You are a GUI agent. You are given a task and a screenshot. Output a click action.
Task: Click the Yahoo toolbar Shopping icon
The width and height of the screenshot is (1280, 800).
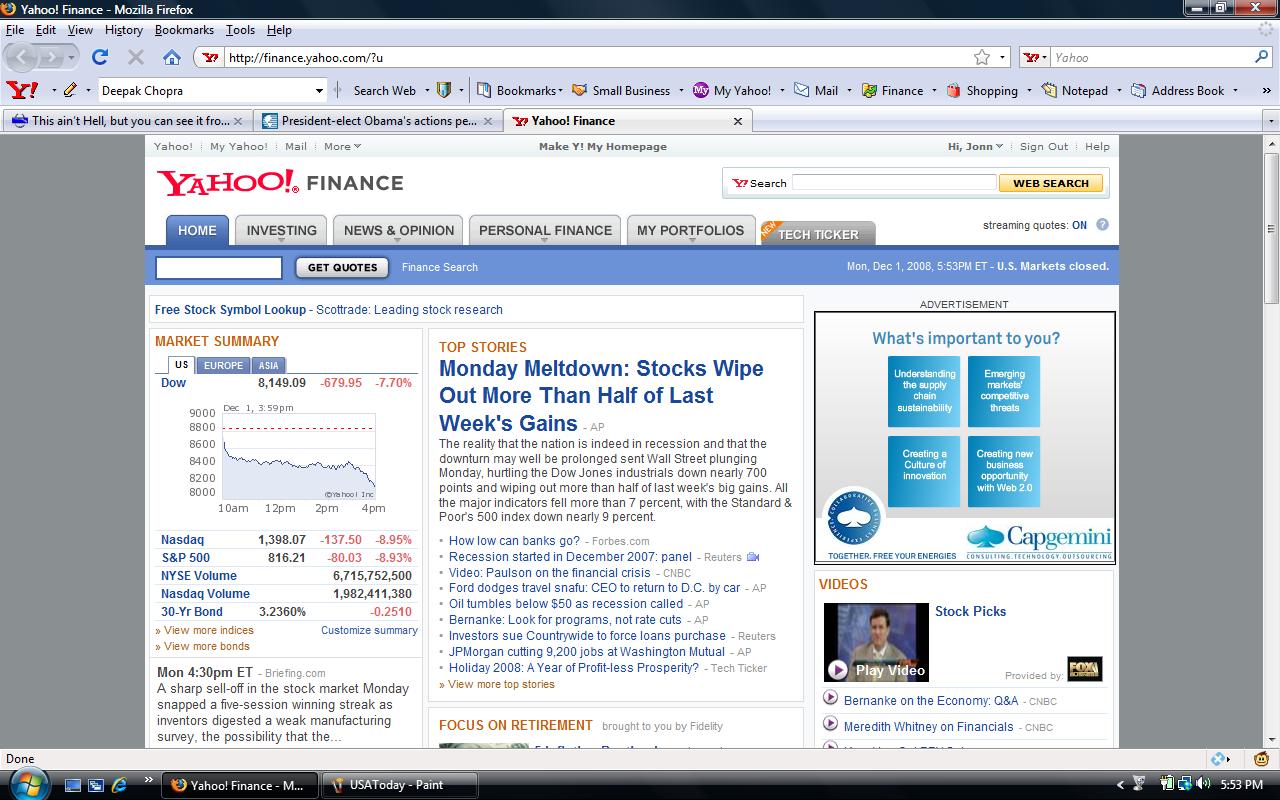(x=954, y=90)
